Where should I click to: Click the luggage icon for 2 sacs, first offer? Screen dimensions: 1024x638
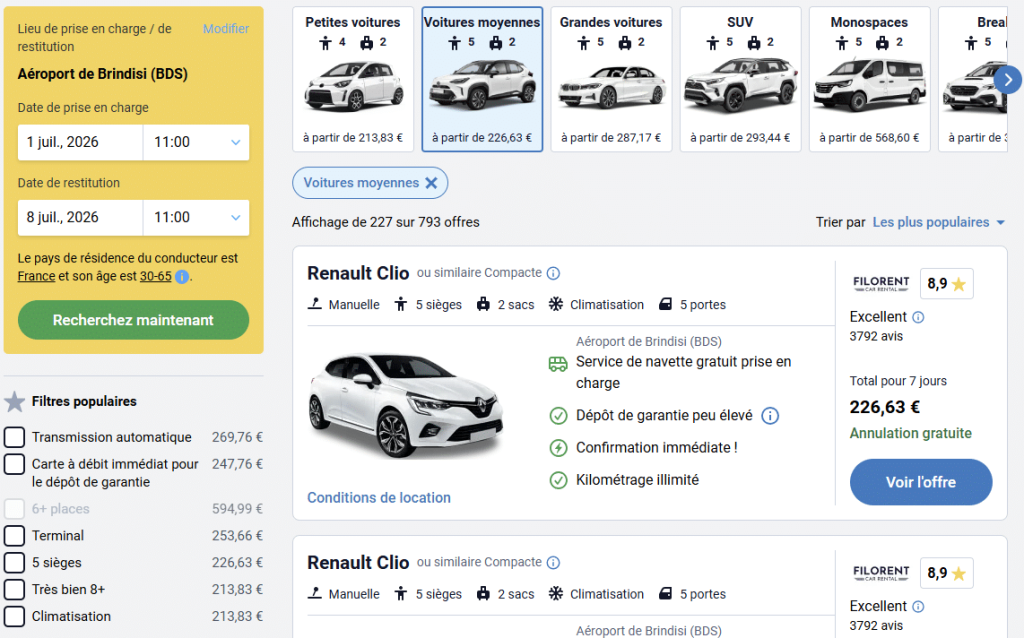click(x=483, y=304)
